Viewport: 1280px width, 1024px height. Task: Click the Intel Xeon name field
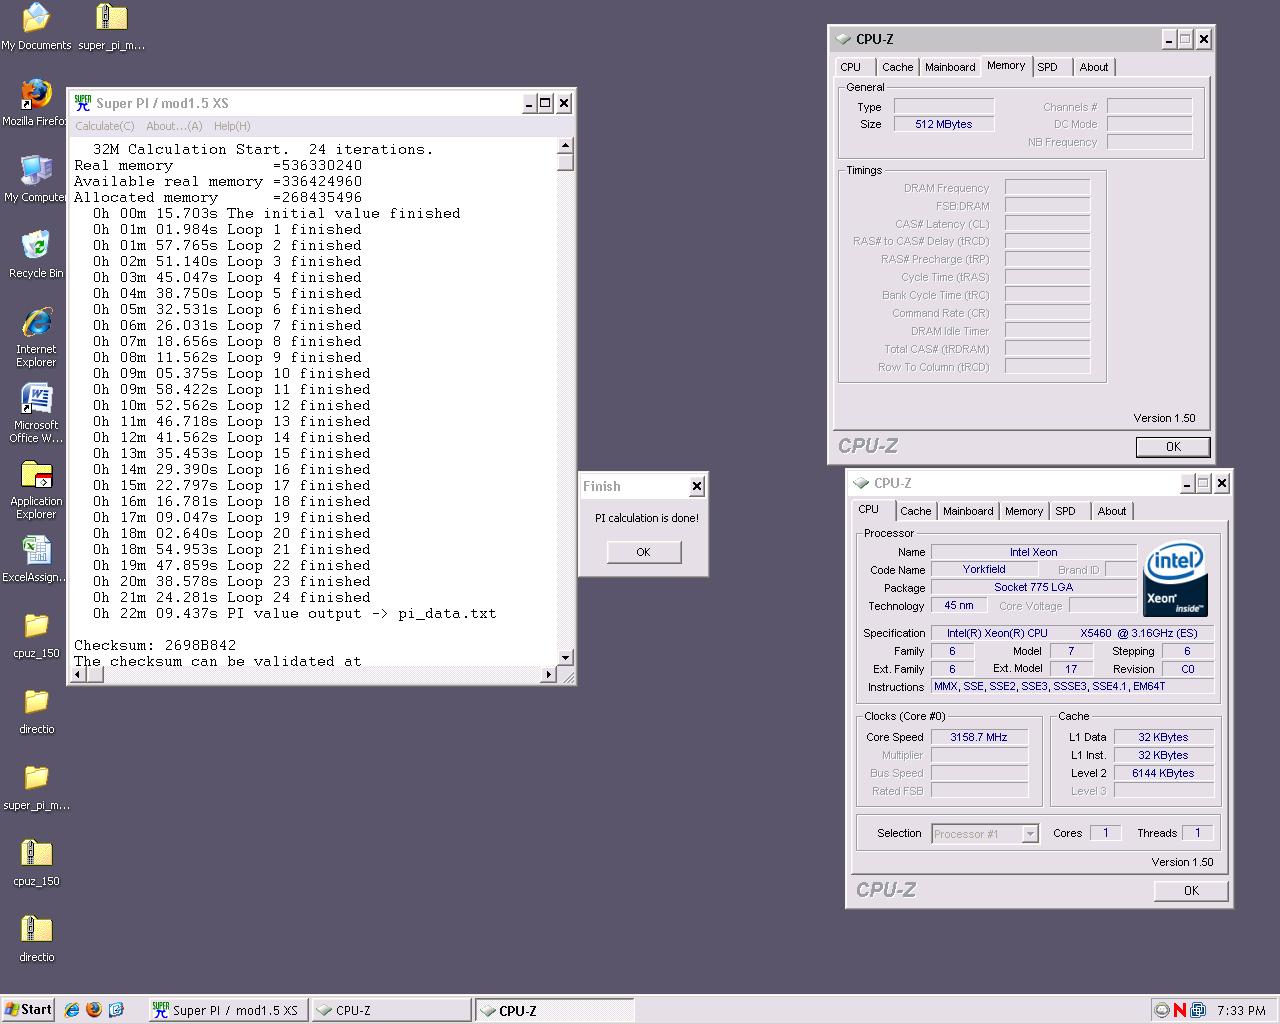click(x=1033, y=552)
